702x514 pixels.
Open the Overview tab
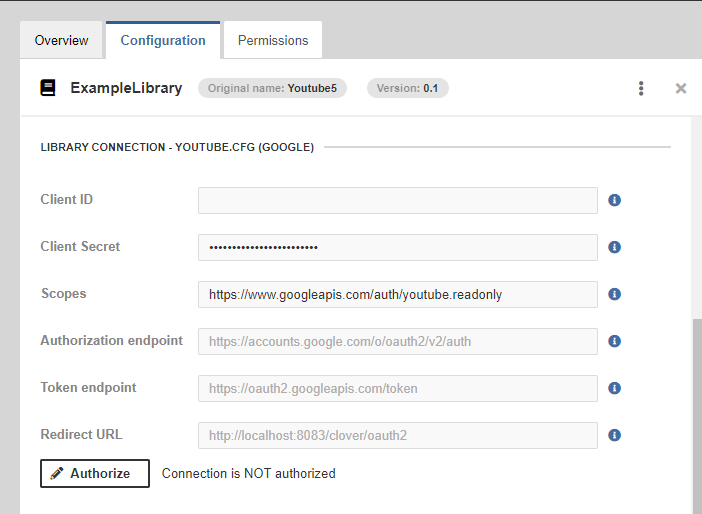click(x=61, y=40)
